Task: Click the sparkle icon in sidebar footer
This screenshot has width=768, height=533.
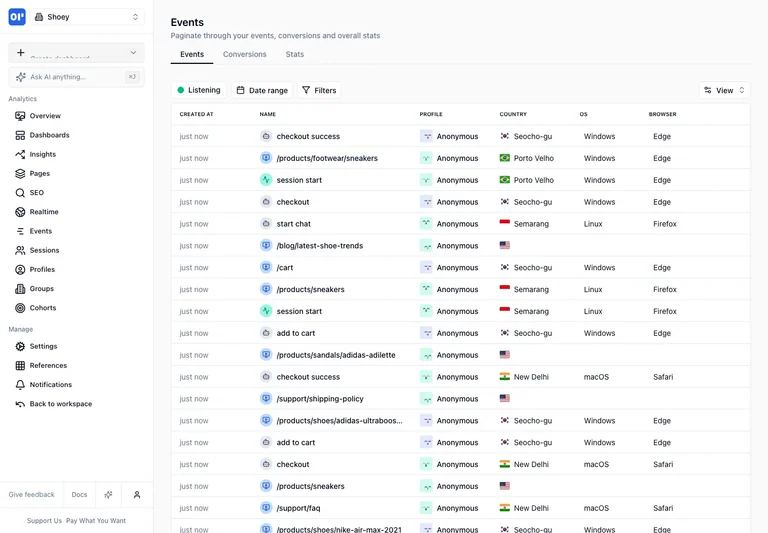Action: [108, 495]
